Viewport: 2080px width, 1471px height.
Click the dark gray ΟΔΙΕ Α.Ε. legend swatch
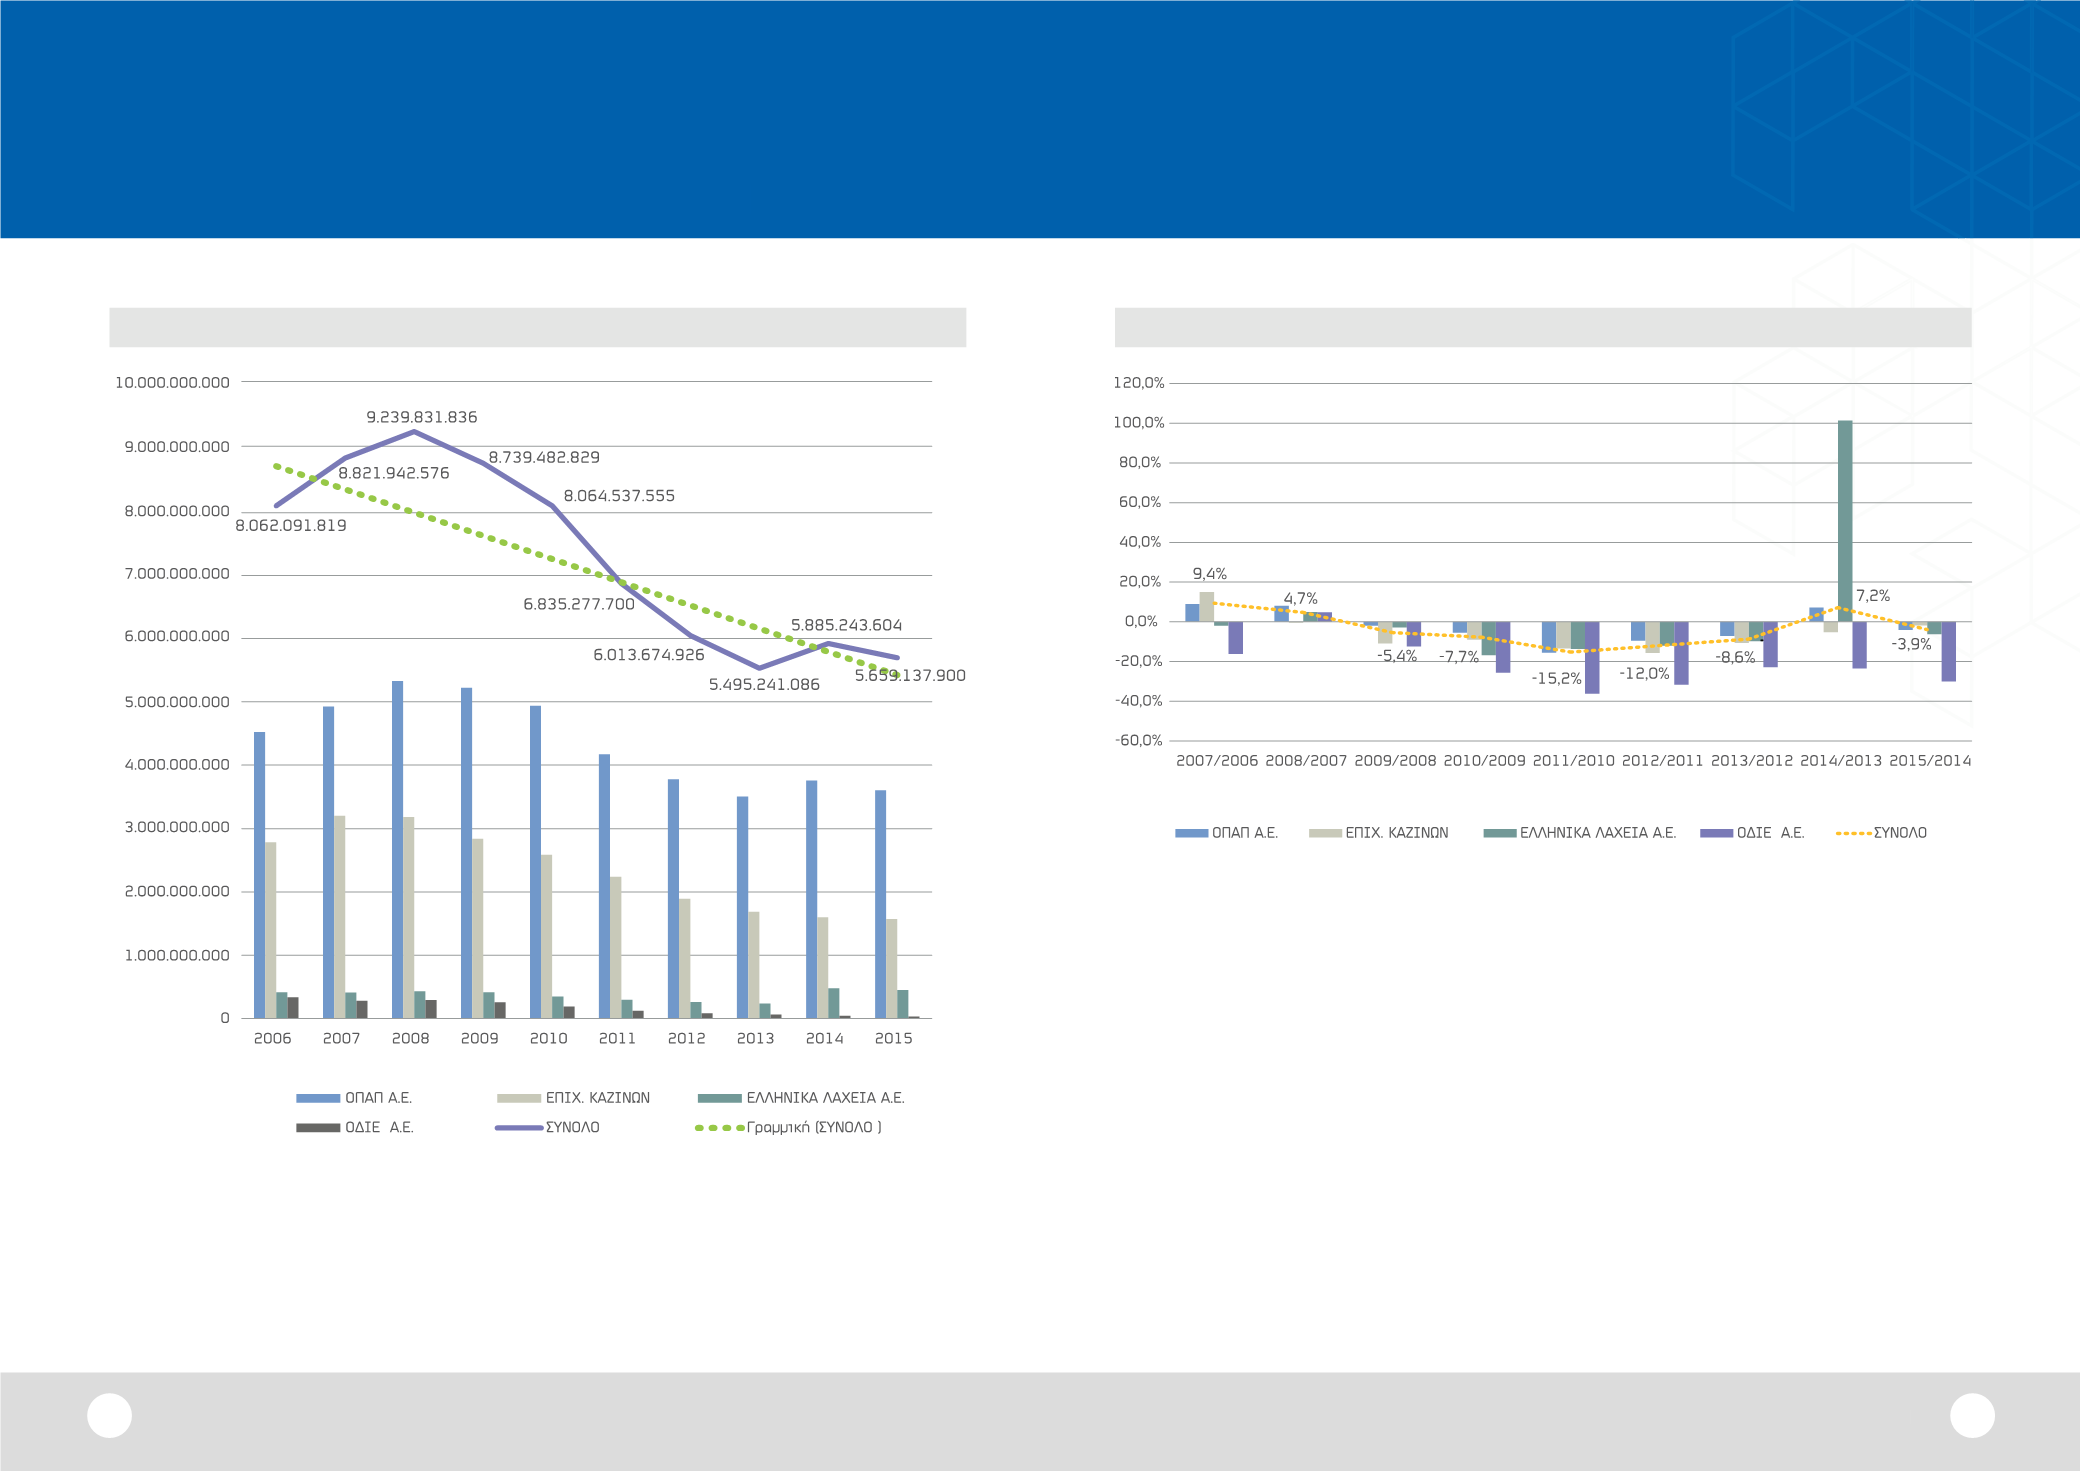coord(318,1128)
